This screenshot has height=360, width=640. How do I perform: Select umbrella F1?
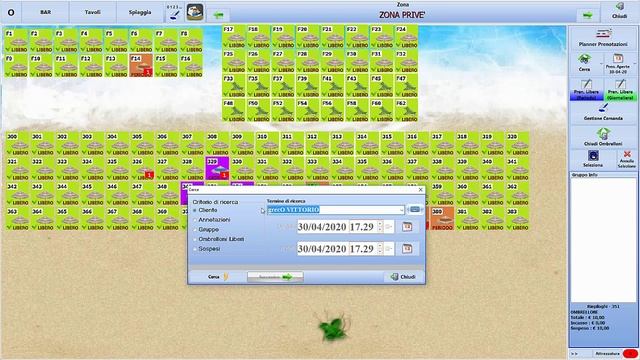point(16,40)
